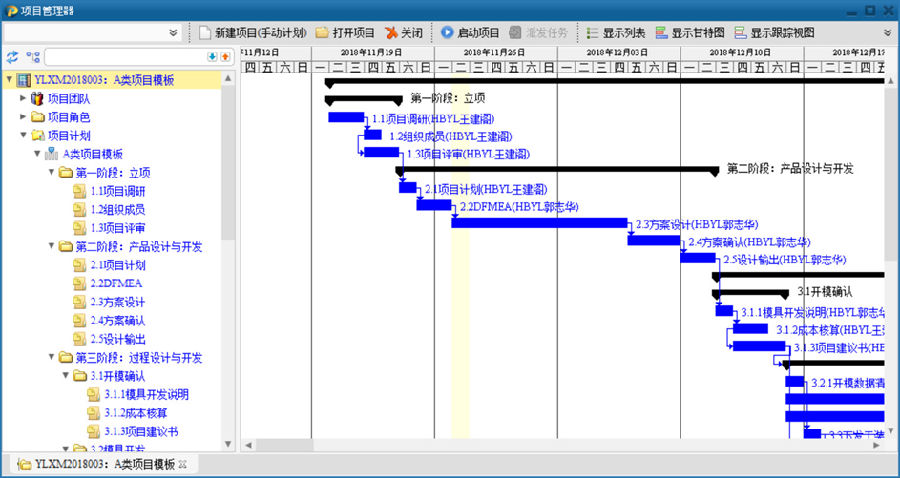Screen dimensions: 900x478
Task: Click 3.1.1模具开发说明 Gantt bar
Action: 724,310
